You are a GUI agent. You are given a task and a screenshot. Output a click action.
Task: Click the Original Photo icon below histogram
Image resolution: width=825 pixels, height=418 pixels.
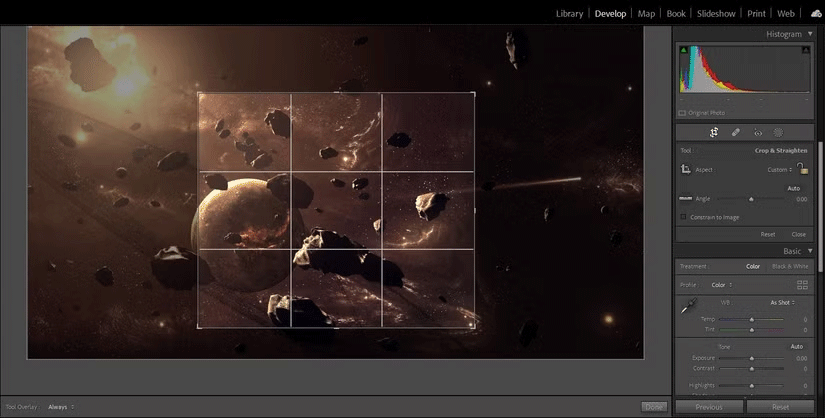[682, 113]
